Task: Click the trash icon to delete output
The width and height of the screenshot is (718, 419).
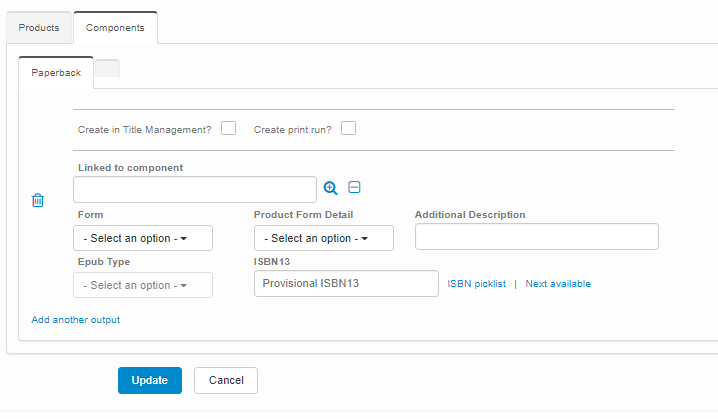Action: [38, 200]
